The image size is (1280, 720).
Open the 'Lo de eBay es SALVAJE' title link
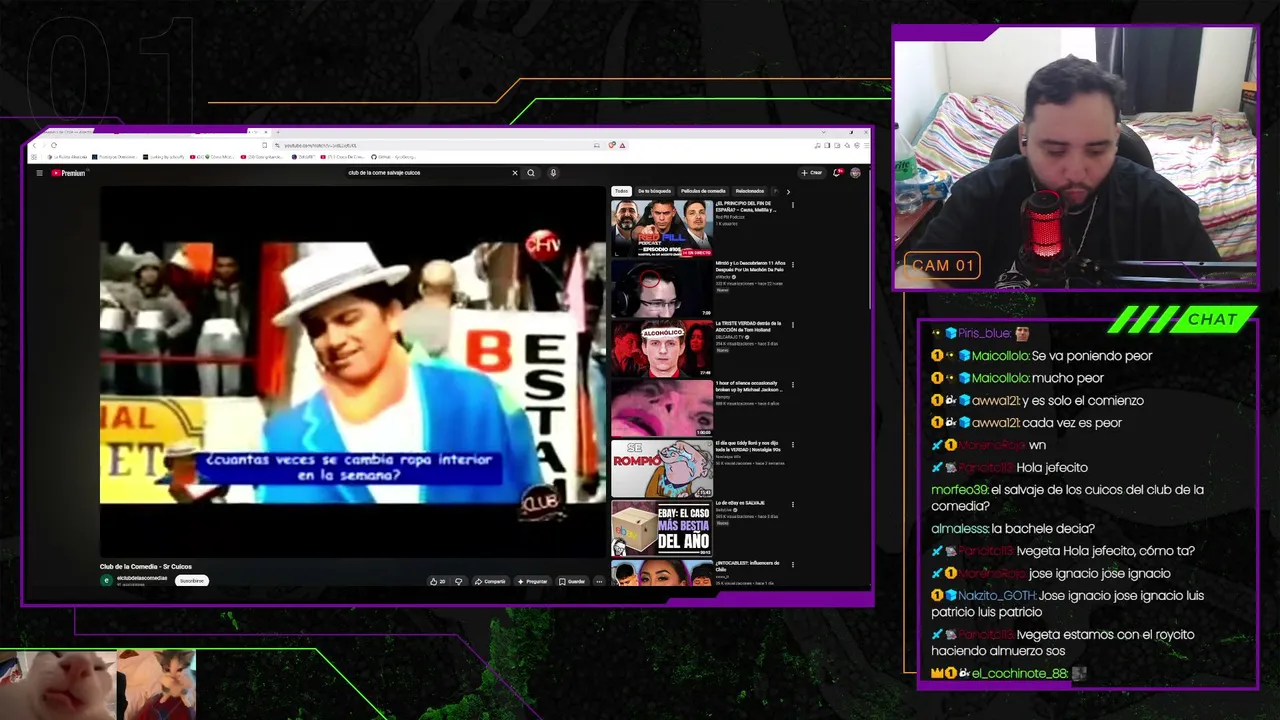pyautogui.click(x=740, y=503)
